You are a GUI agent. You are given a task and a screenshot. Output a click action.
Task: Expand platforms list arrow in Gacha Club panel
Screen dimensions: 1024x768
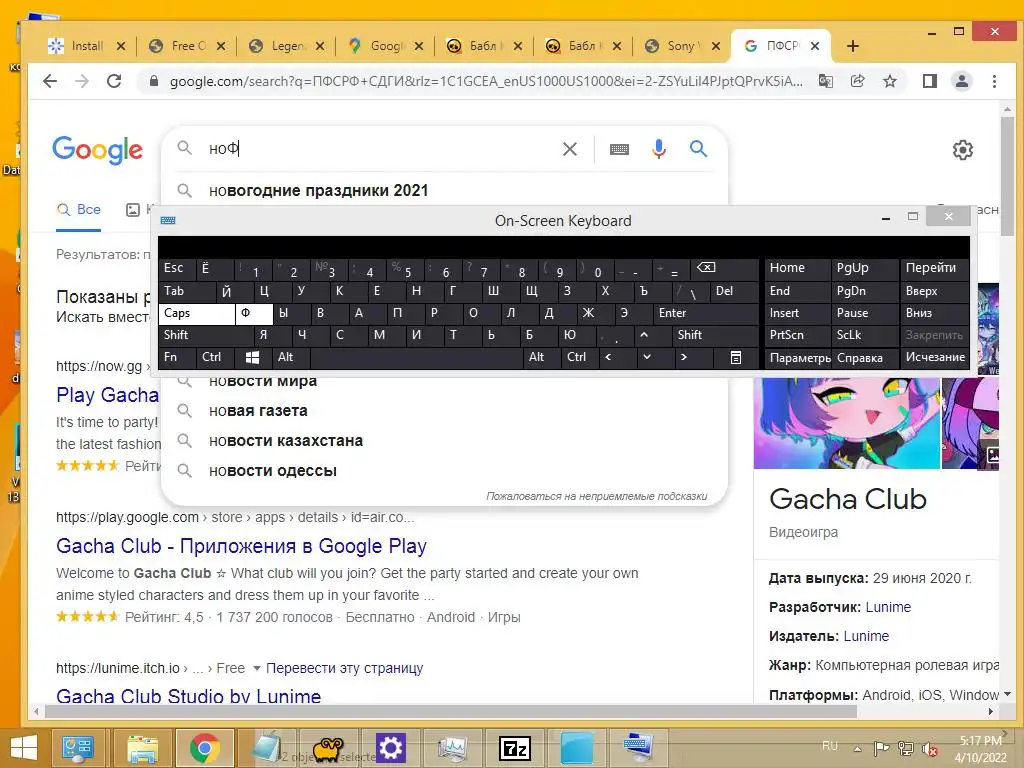[x=1007, y=694]
